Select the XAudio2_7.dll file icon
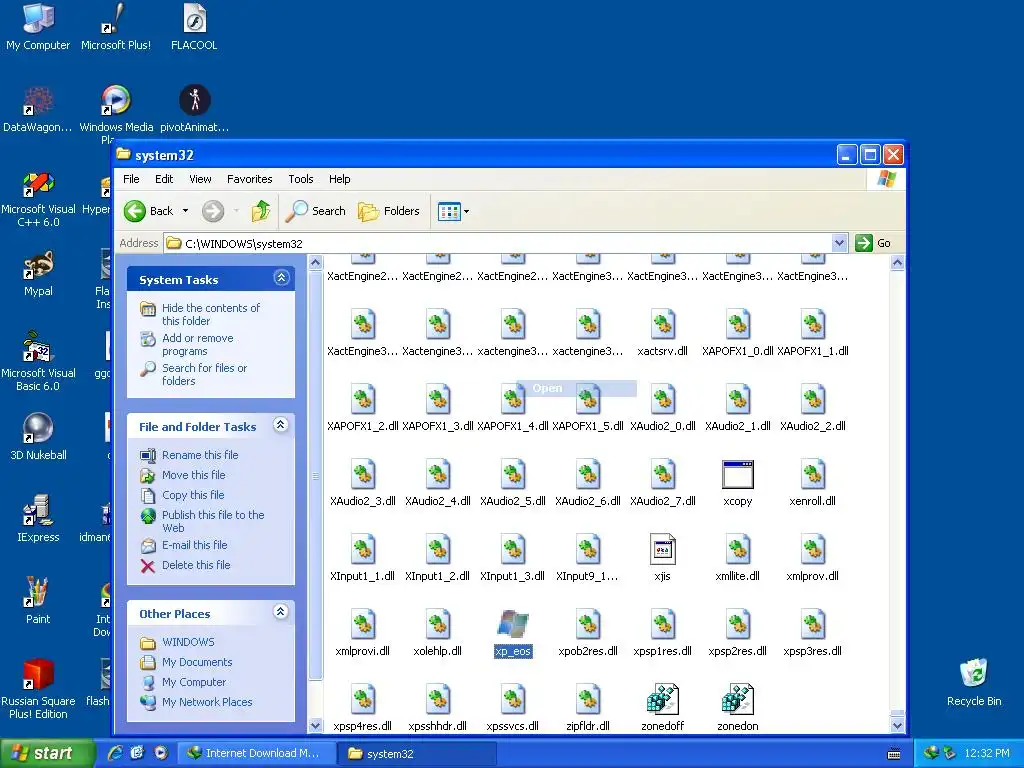 (x=662, y=475)
